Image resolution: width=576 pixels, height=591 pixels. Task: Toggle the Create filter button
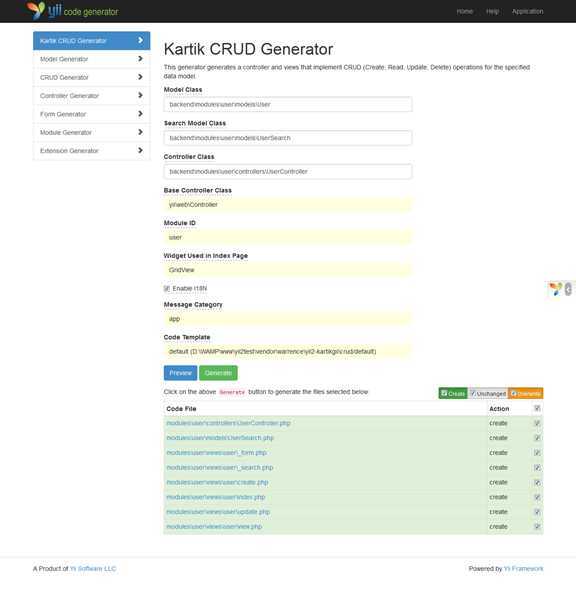[x=453, y=393]
